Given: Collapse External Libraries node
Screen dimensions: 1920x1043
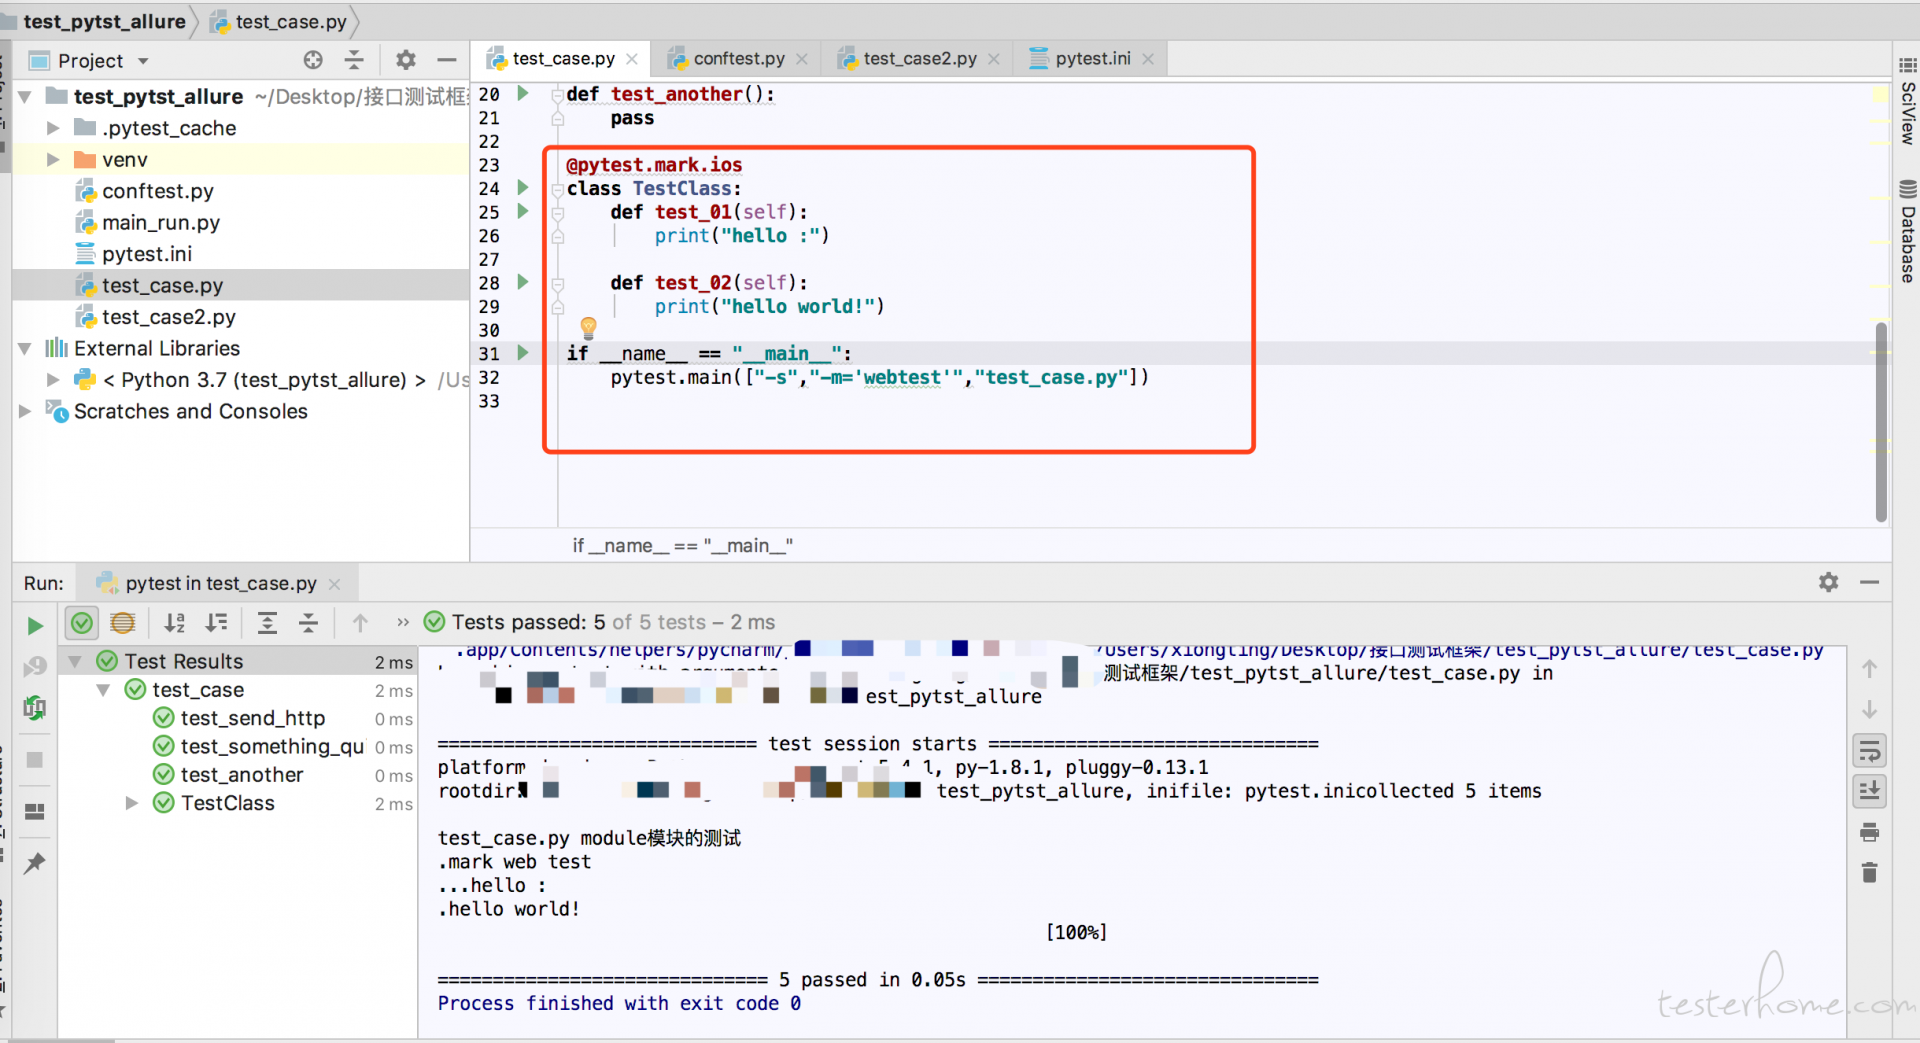Looking at the screenshot, I should coord(25,349).
